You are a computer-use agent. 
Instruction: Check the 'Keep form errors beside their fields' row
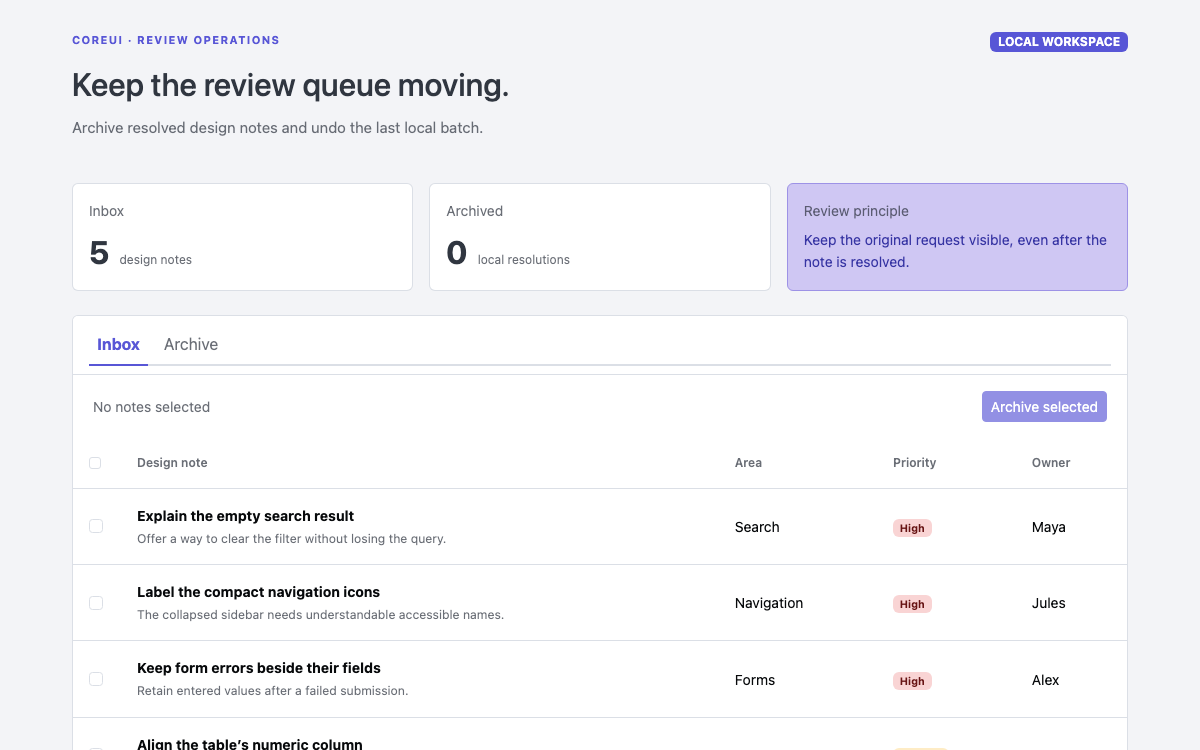point(96,679)
